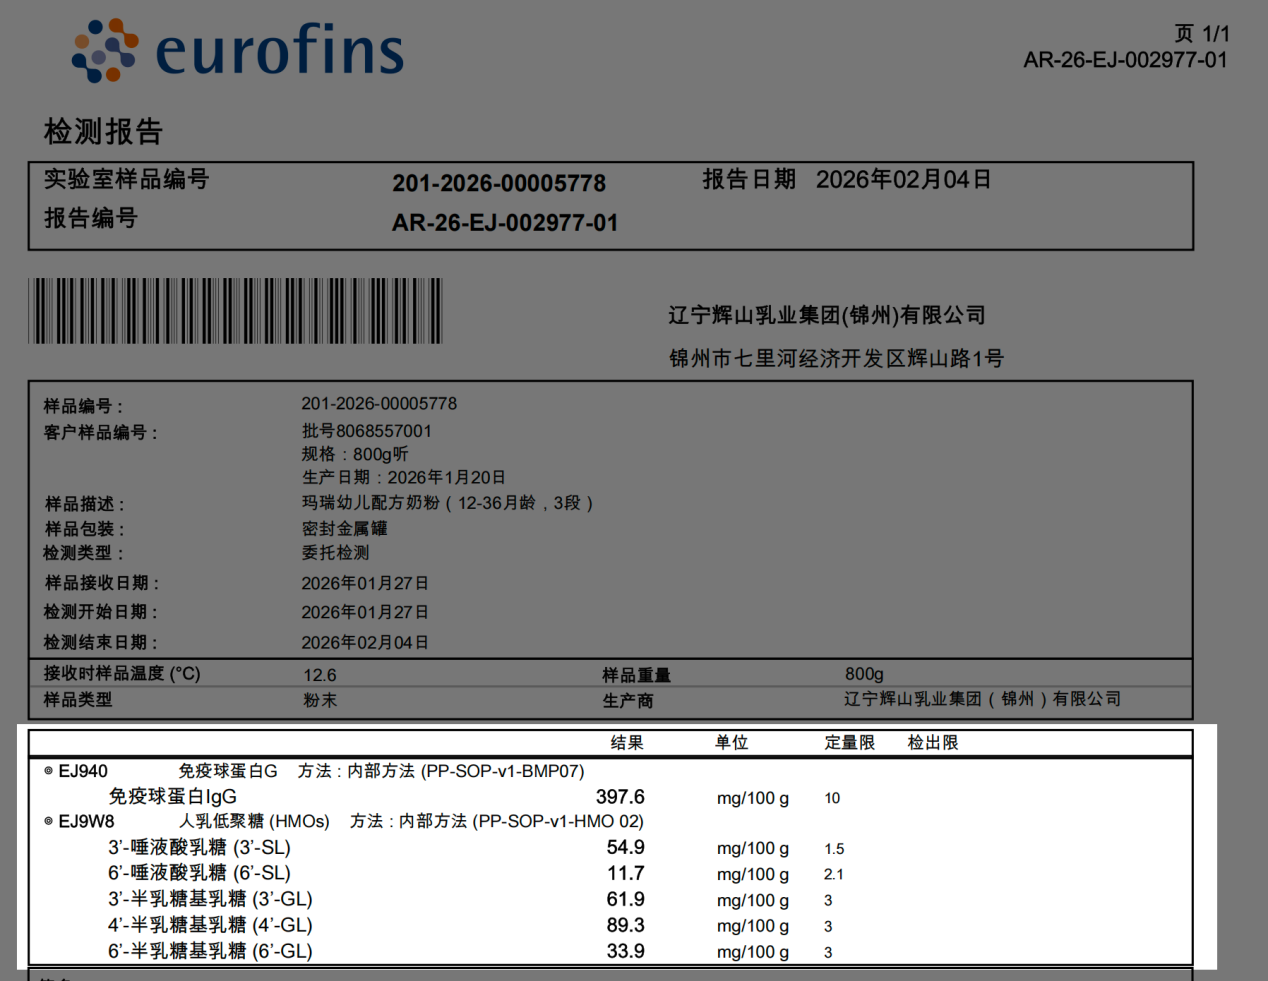Click the 检出限 column header

click(932, 743)
